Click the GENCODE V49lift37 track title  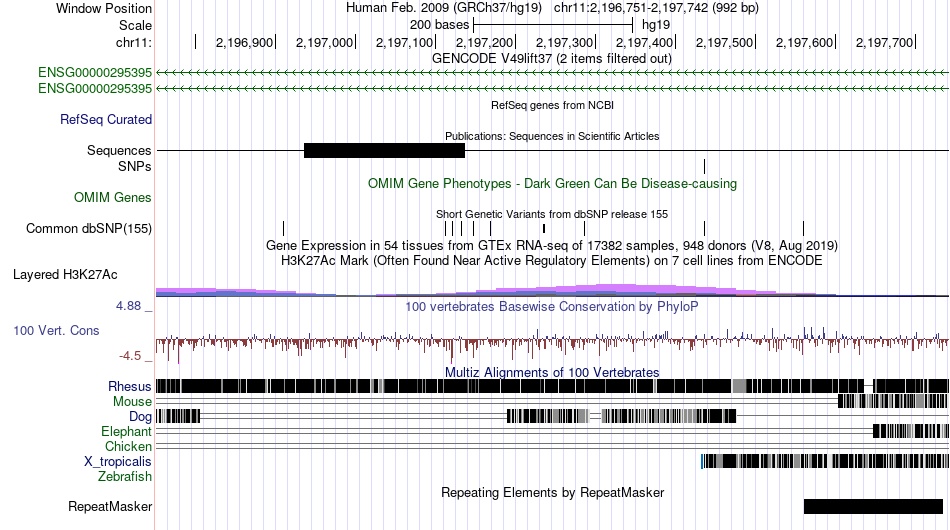pos(551,59)
